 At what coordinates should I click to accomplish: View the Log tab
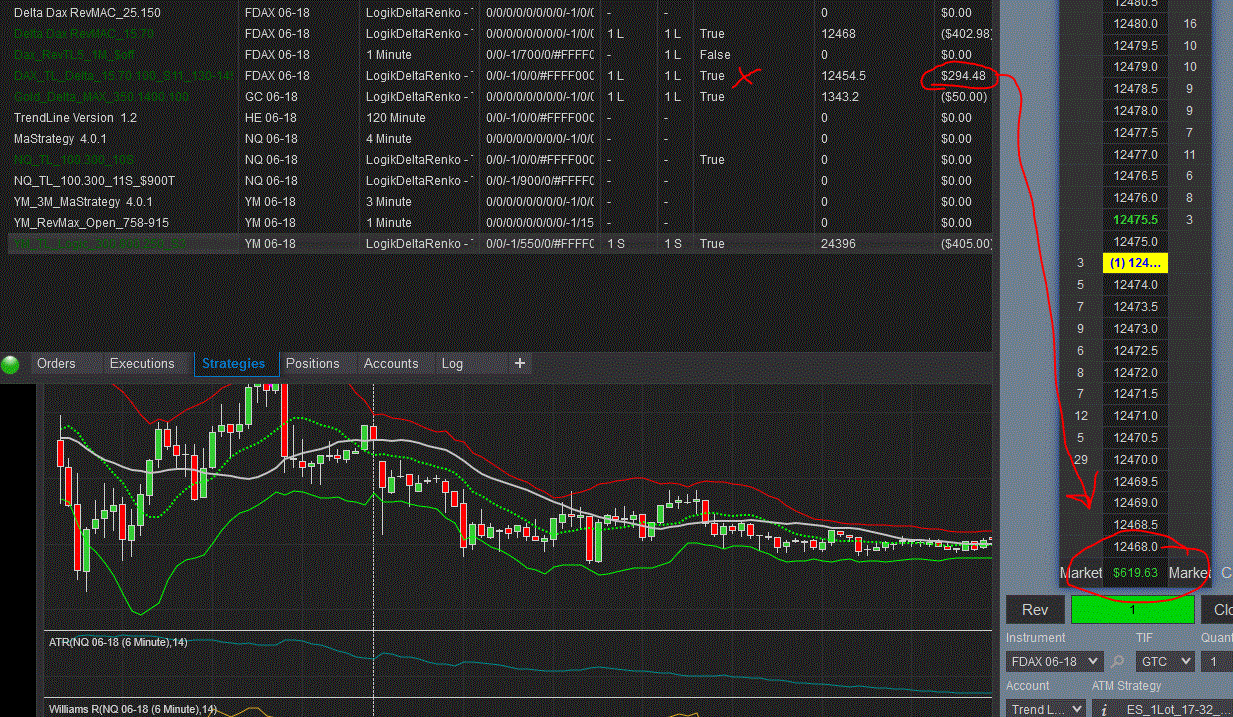[452, 363]
